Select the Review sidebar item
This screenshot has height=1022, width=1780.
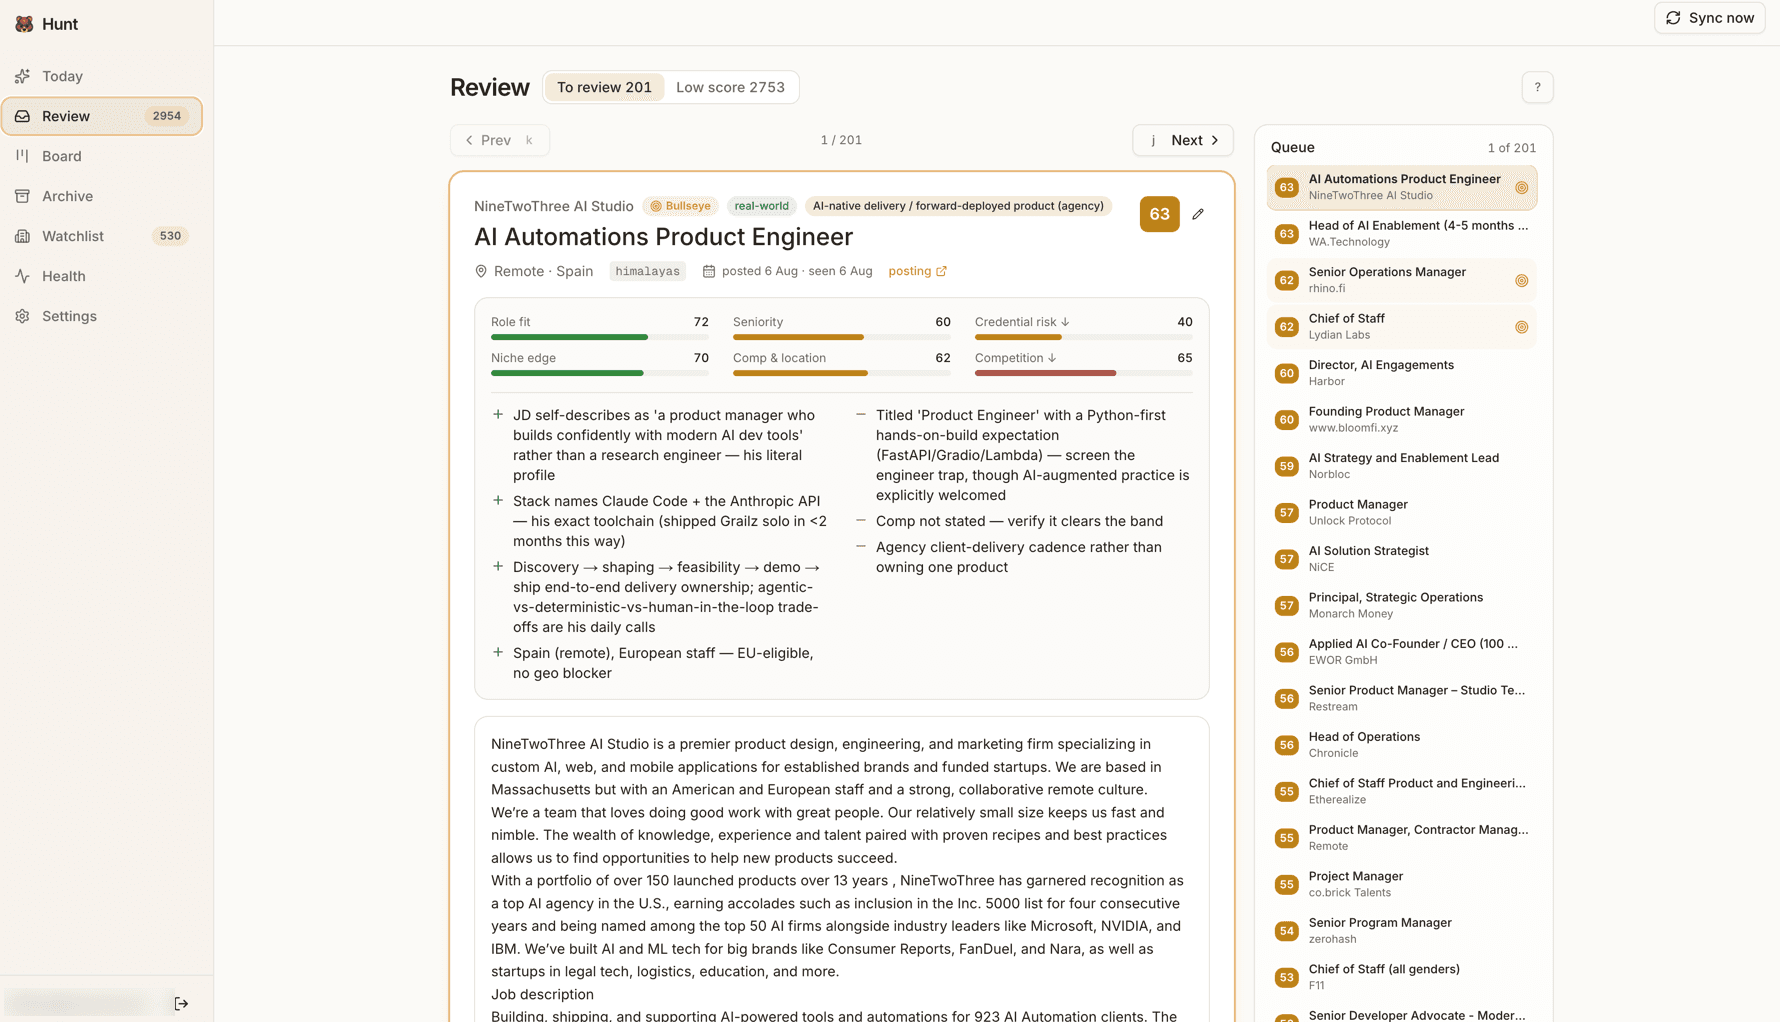(x=101, y=116)
